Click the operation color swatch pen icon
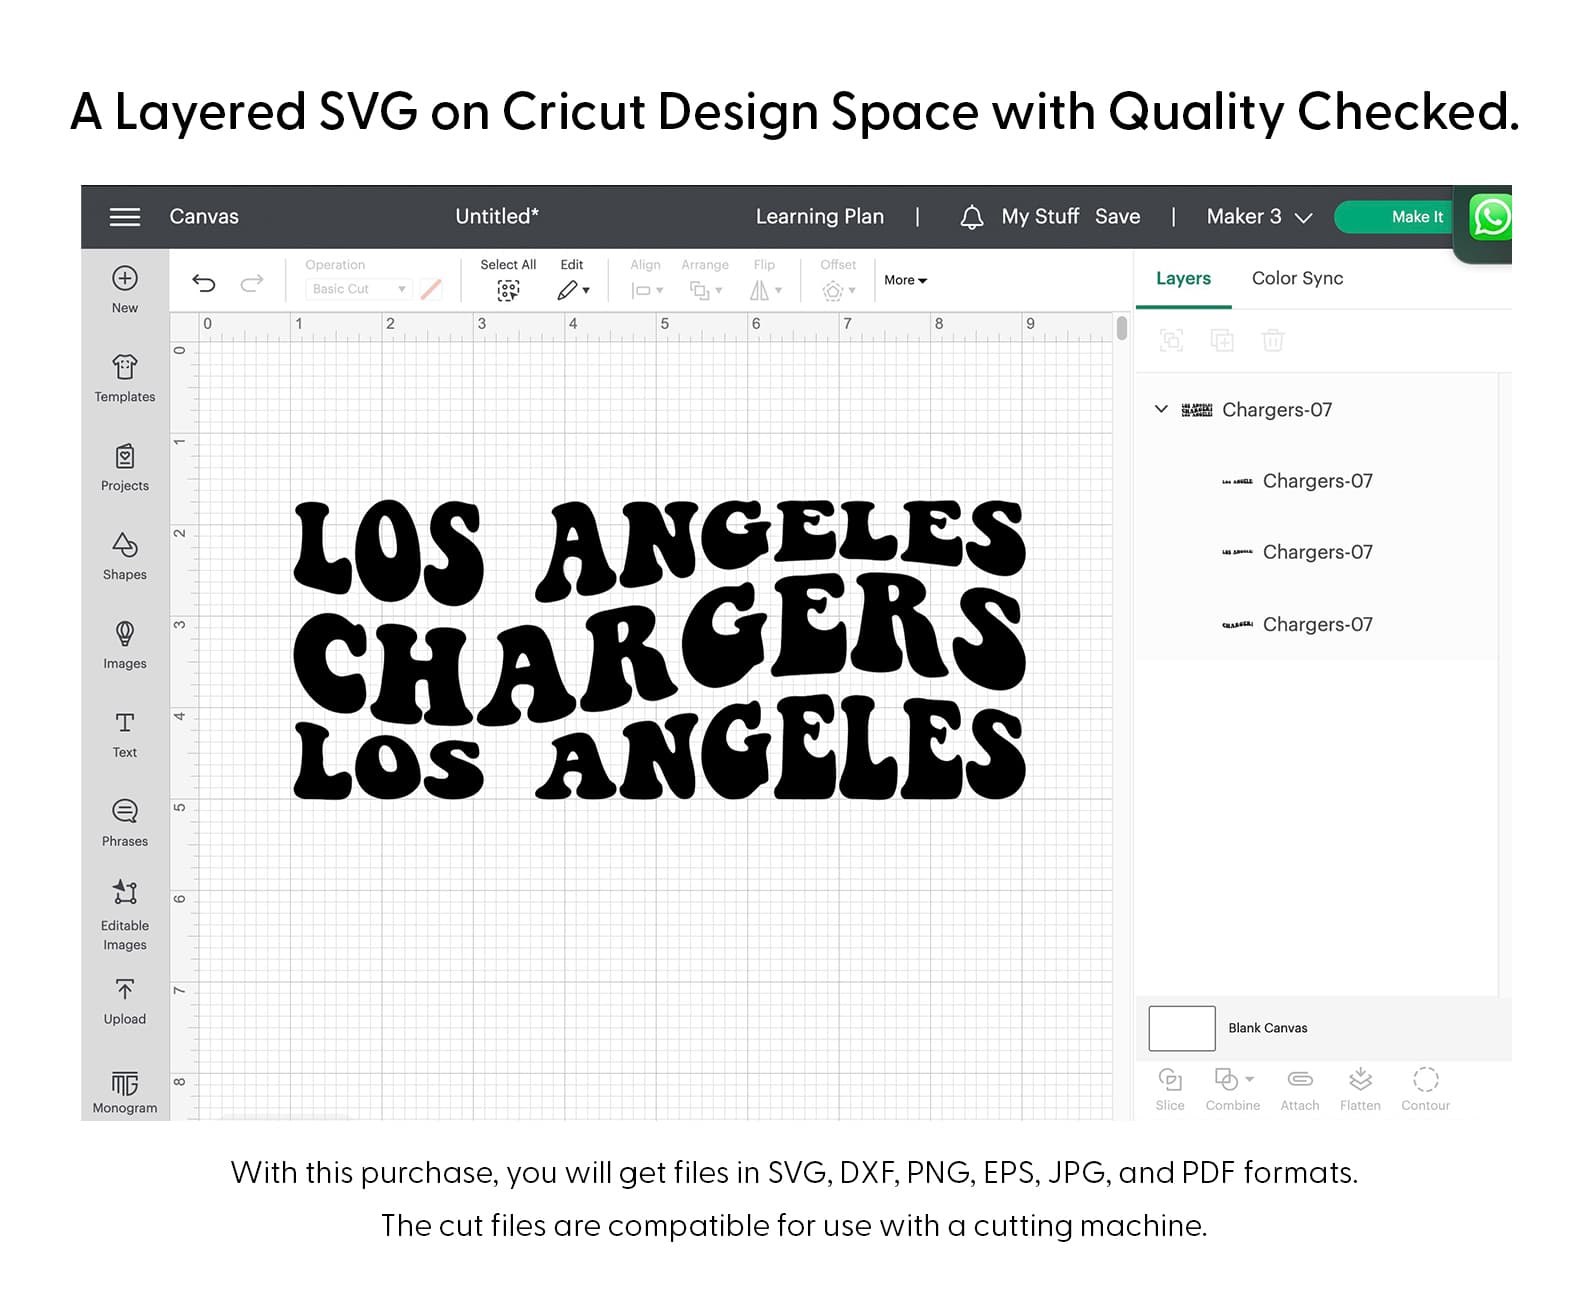Viewport: 1588px width, 1308px height. click(x=431, y=289)
